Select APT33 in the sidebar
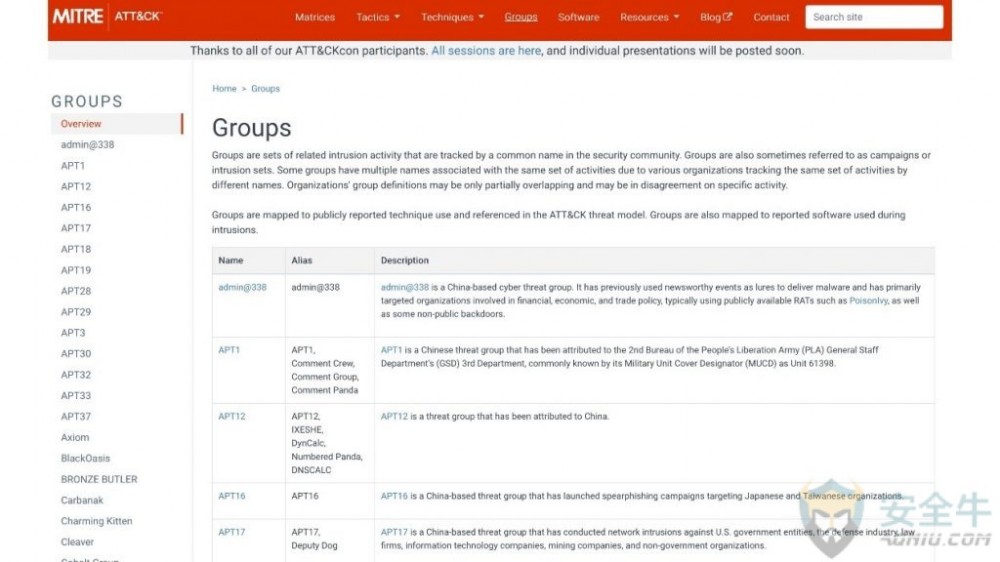 76,396
